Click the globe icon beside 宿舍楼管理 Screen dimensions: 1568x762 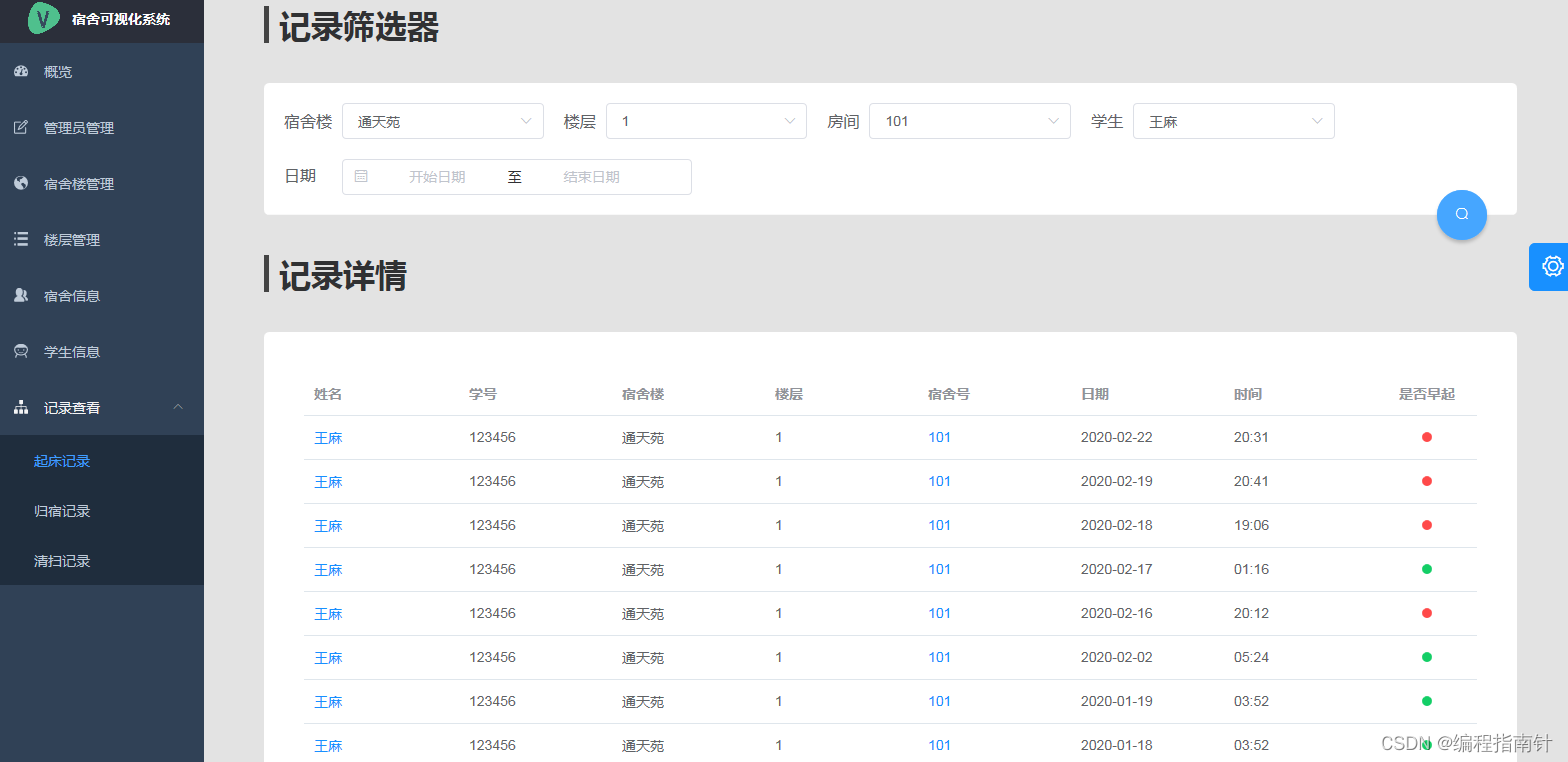click(x=21, y=183)
